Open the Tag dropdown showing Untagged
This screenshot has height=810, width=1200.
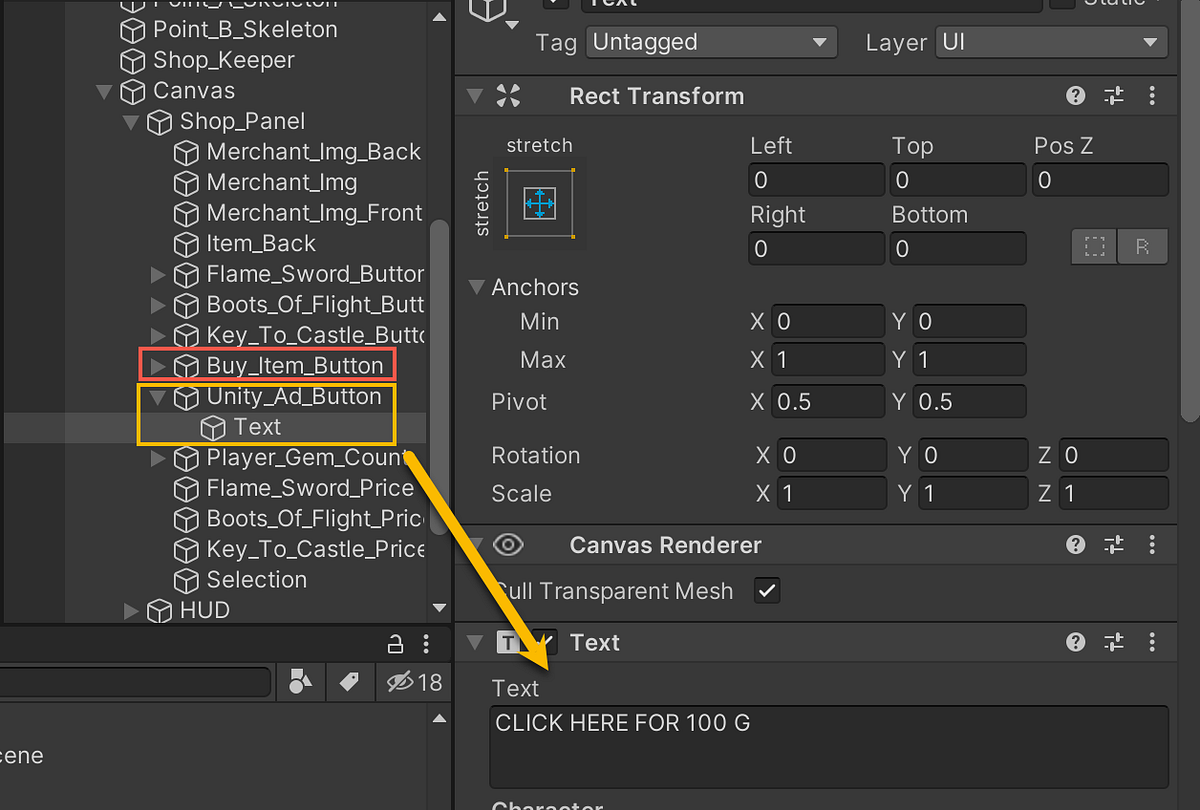click(x=711, y=42)
